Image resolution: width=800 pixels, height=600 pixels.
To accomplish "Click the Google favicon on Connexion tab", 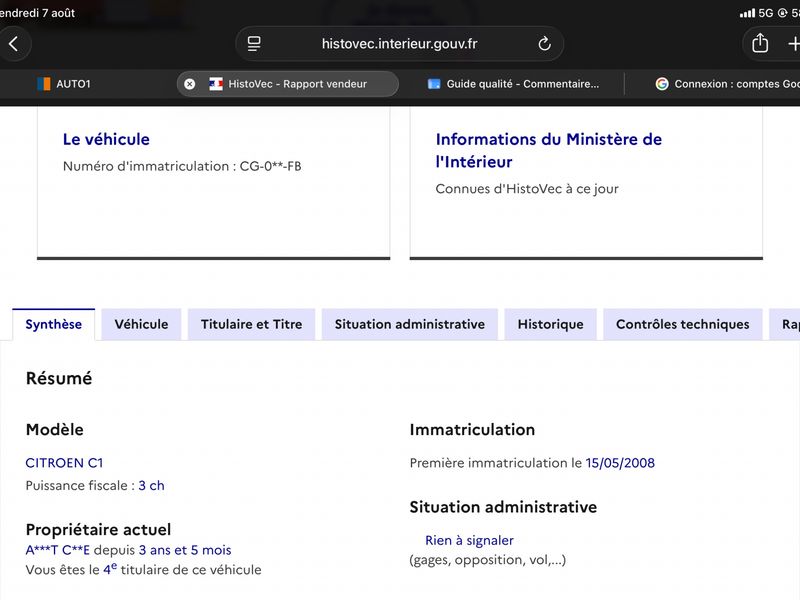I will (x=662, y=84).
